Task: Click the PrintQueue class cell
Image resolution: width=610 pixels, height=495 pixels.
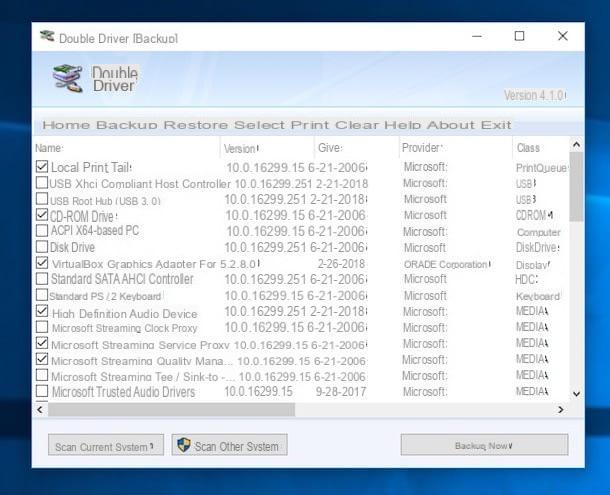Action: 542,168
